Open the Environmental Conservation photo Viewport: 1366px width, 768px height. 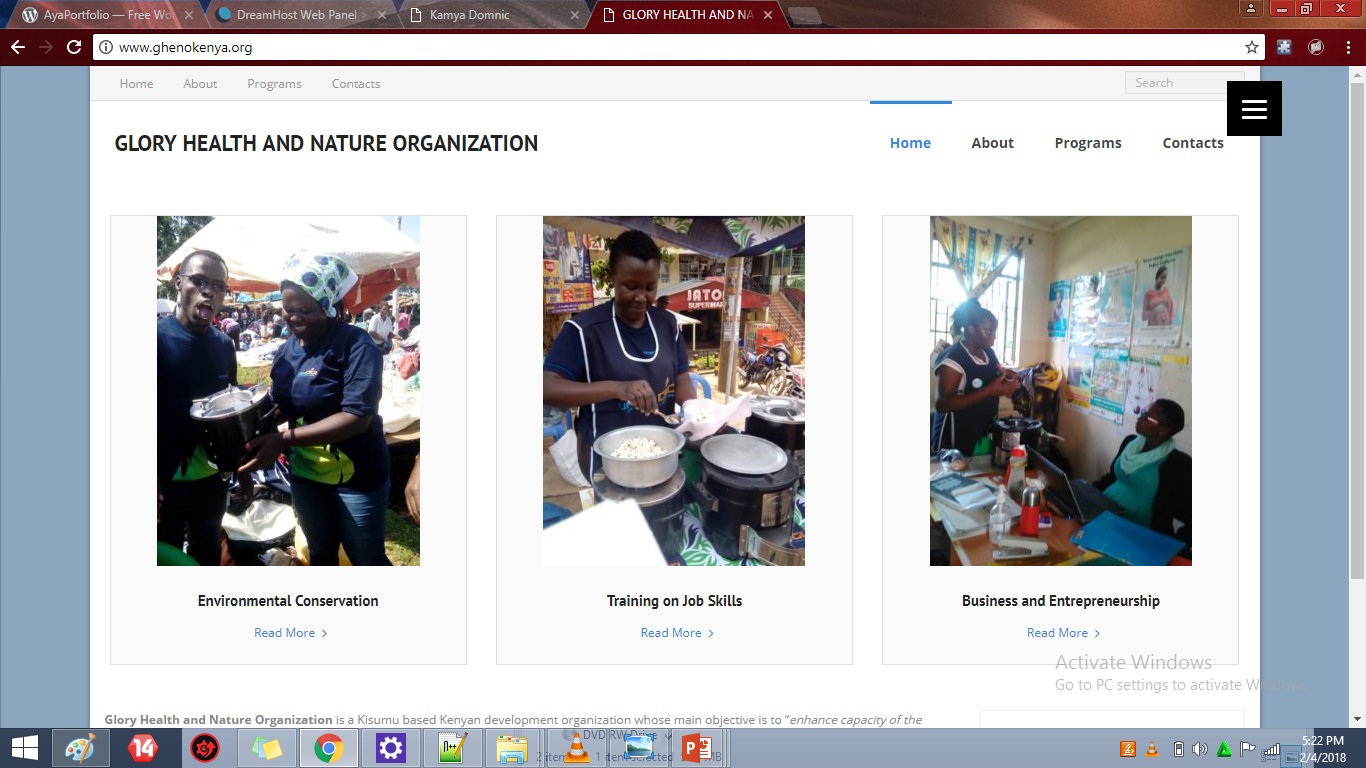click(x=288, y=391)
